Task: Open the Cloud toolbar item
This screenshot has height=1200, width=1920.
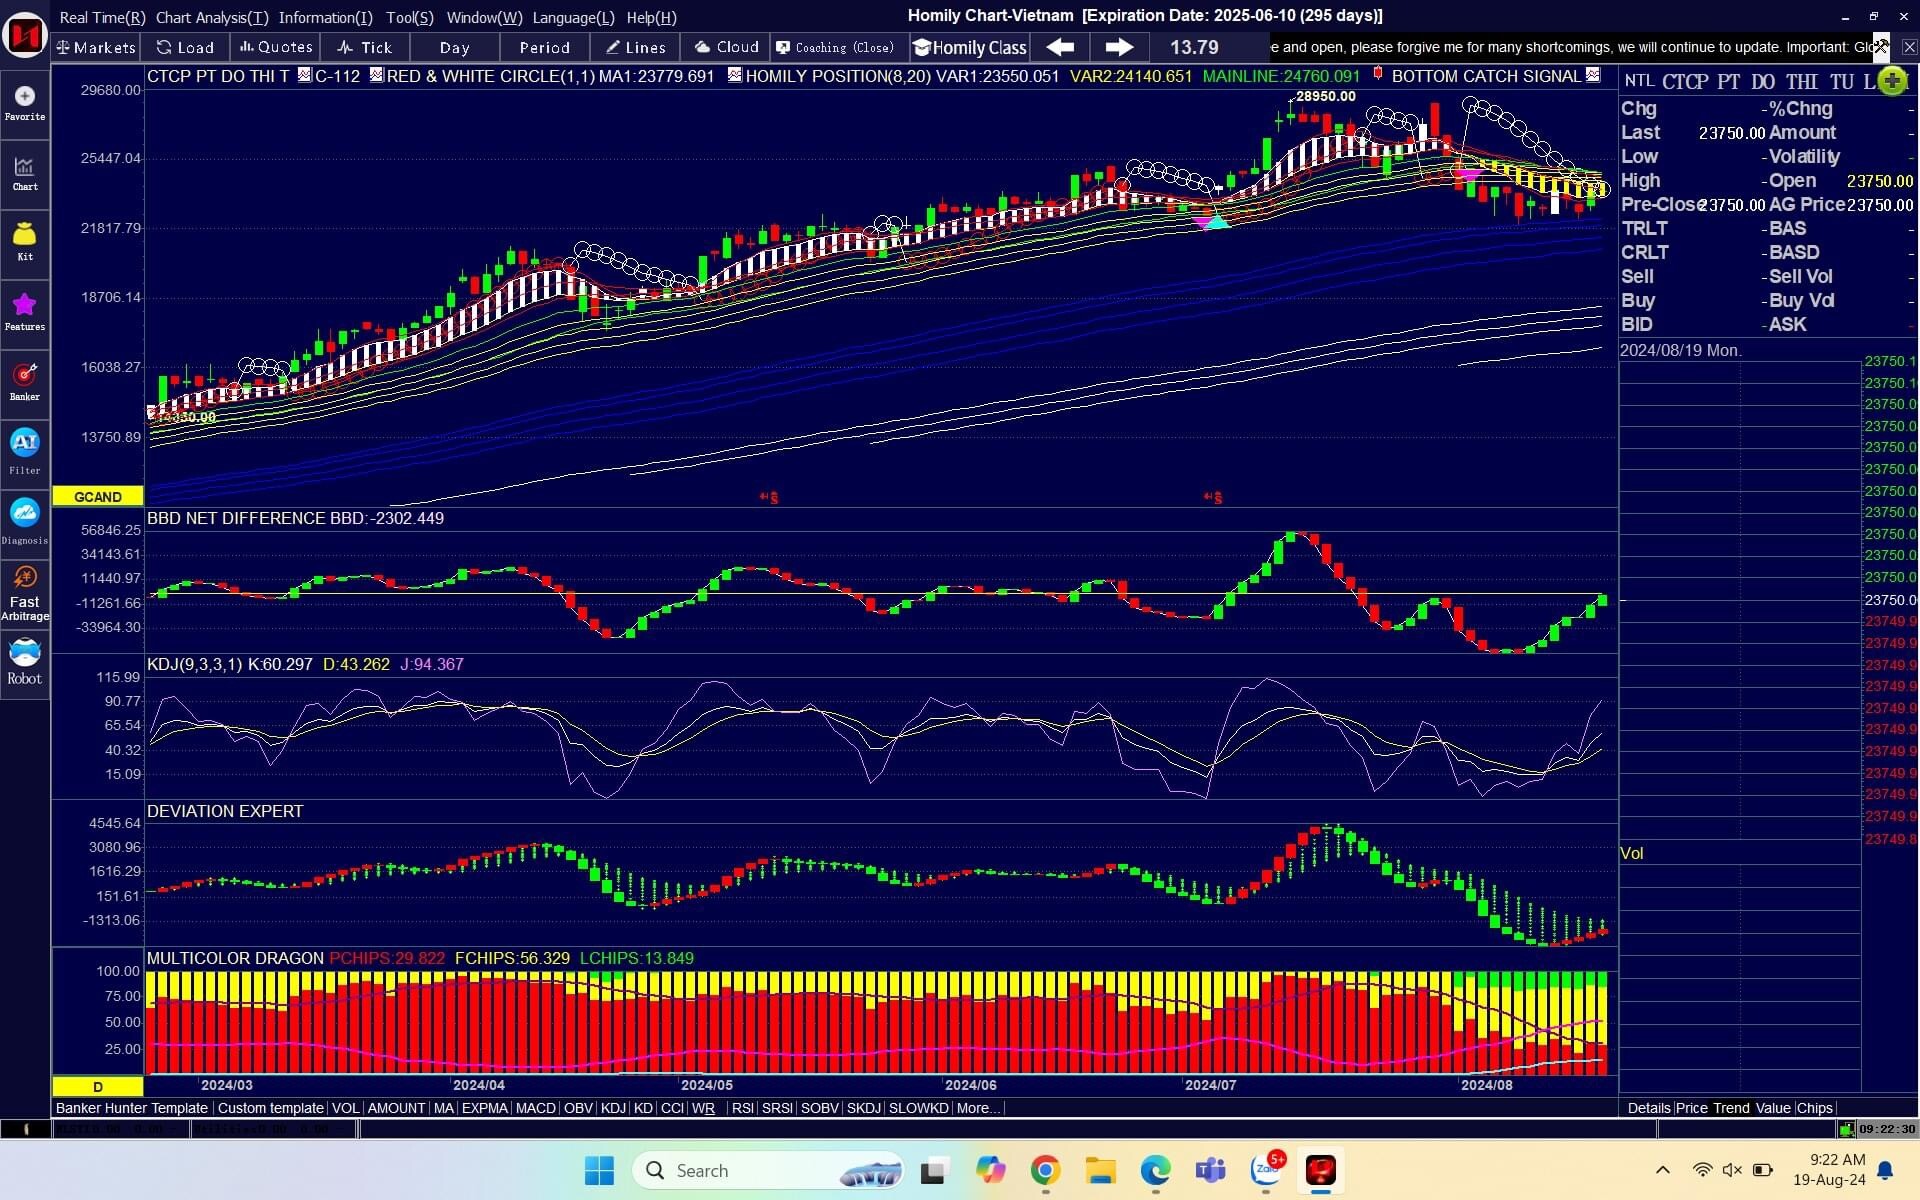Action: [x=727, y=47]
